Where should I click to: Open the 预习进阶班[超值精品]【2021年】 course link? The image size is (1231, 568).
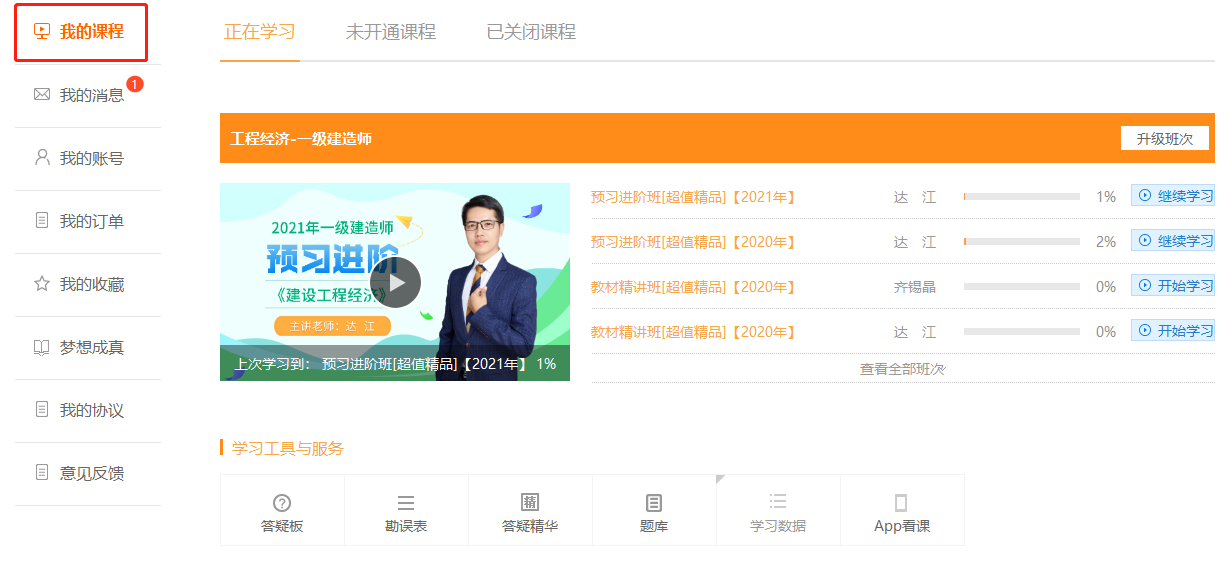pyautogui.click(x=694, y=197)
